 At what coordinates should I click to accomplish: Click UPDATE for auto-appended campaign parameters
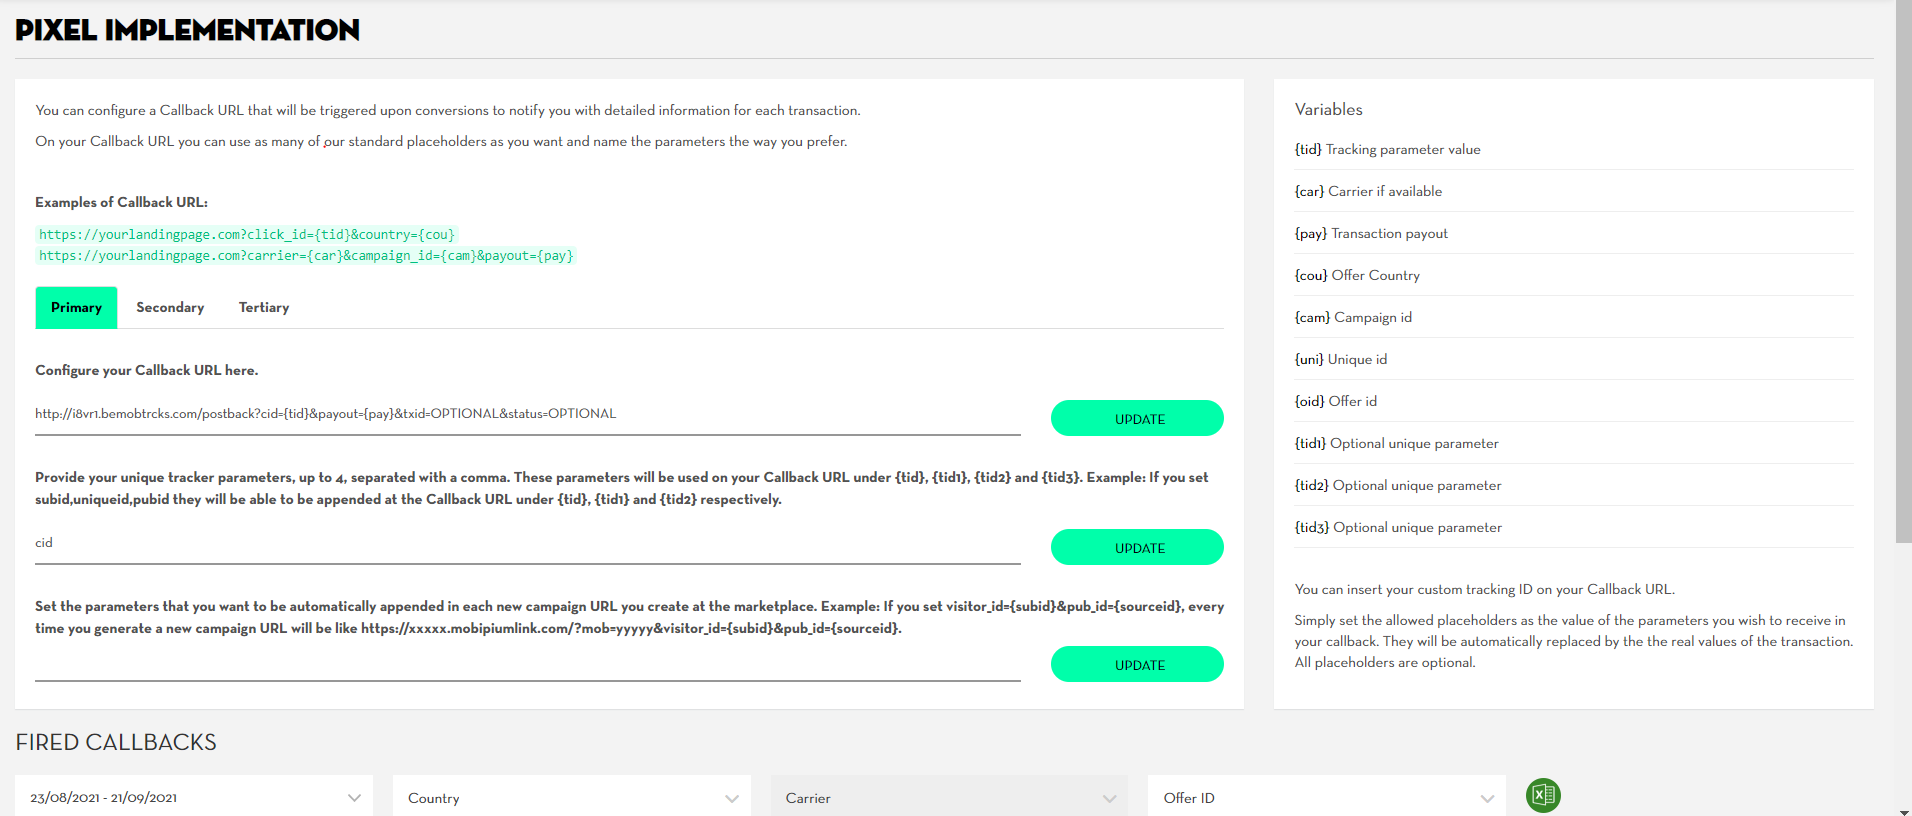[1137, 665]
